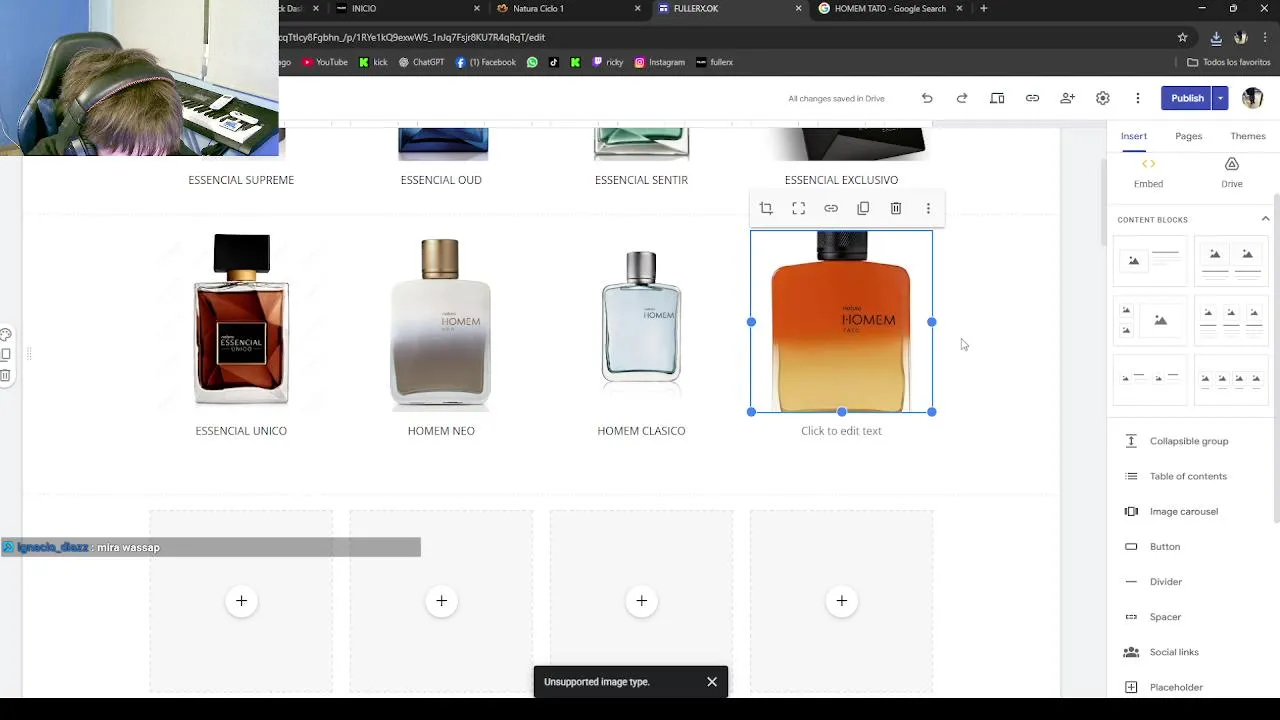Open the ricky bookmark

click(608, 62)
